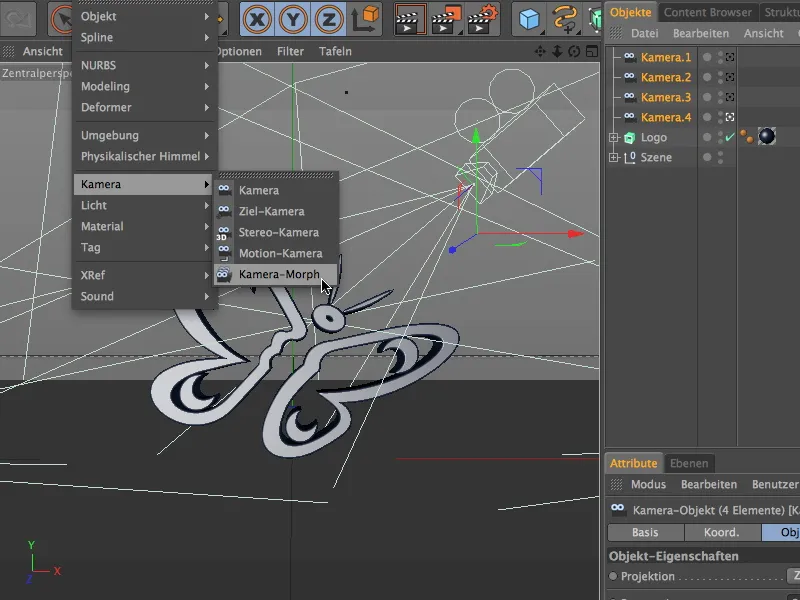800x600 pixels.
Task: Toggle the green checkmark on Logo
Action: (x=730, y=137)
